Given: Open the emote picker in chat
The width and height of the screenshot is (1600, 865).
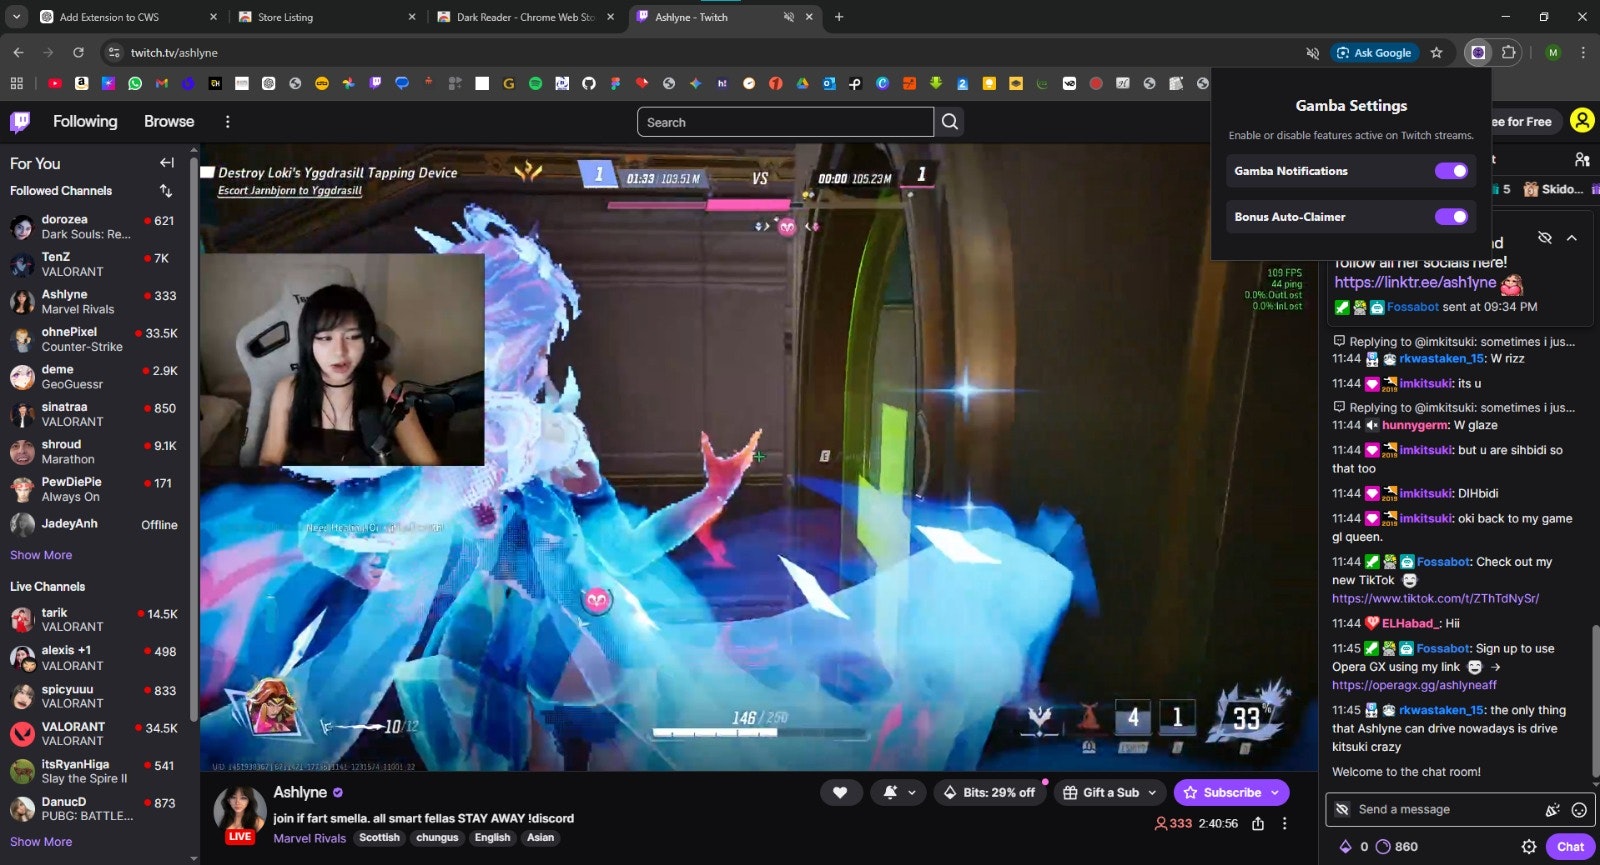Looking at the screenshot, I should click(x=1579, y=810).
